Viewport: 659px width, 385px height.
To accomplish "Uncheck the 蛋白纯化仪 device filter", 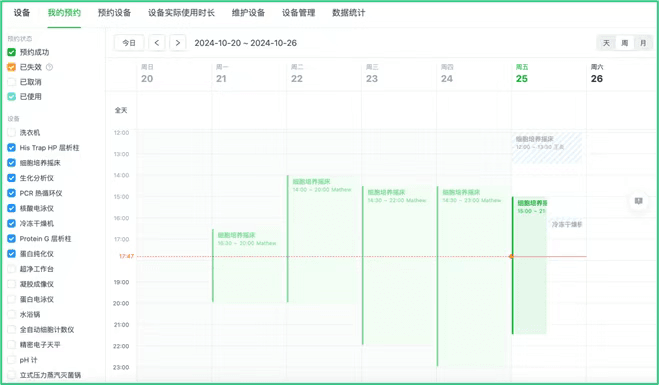I will point(11,253).
